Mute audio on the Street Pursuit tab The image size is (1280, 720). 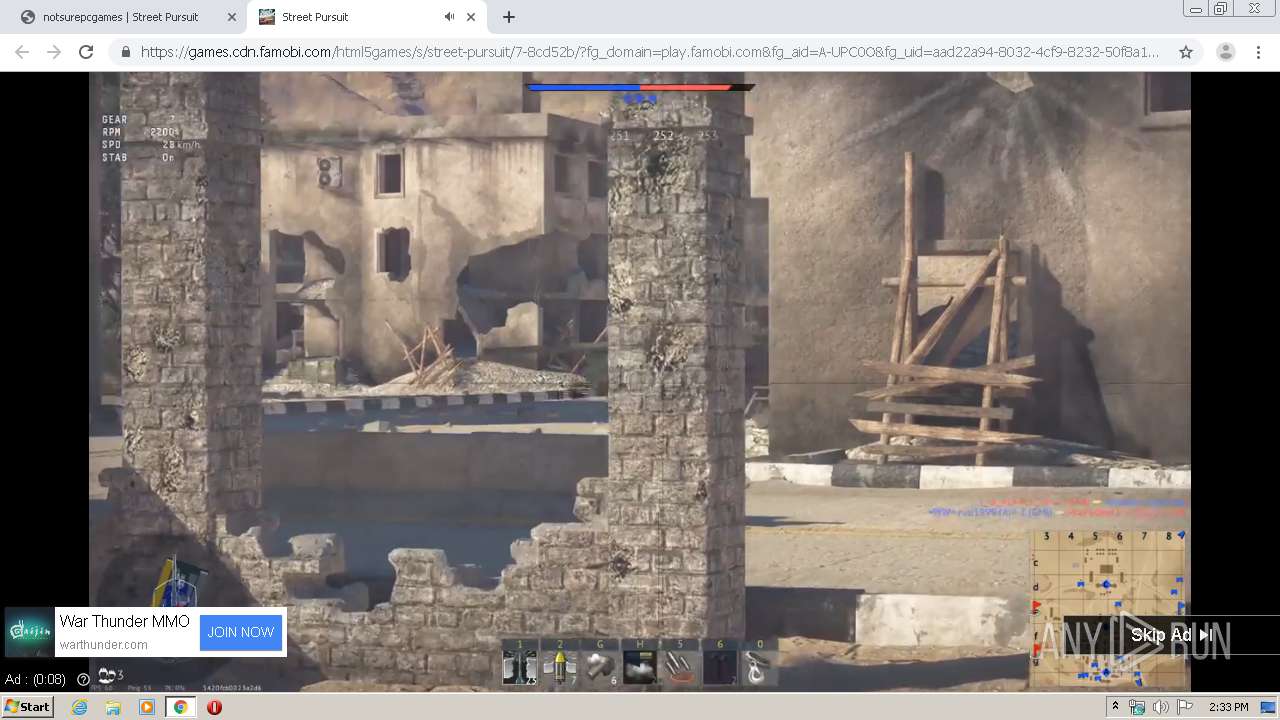449,17
